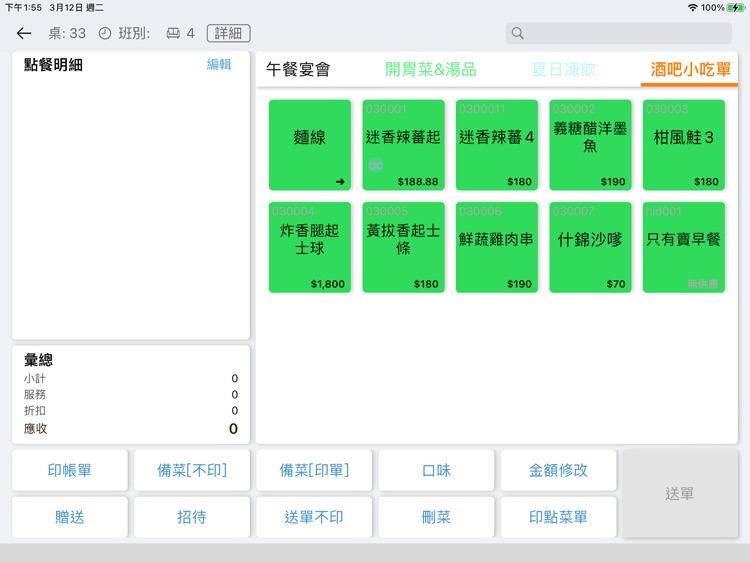750x562 pixels.
Task: Add 迷香辣蕃 4 item
Action: [x=496, y=145]
